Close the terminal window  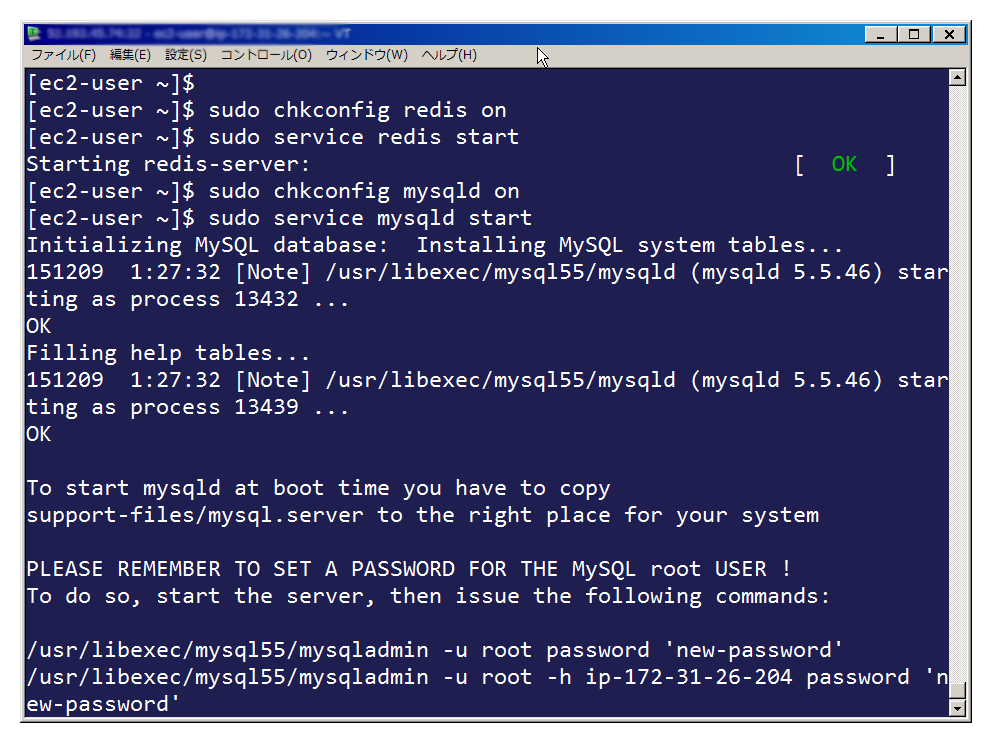click(949, 34)
